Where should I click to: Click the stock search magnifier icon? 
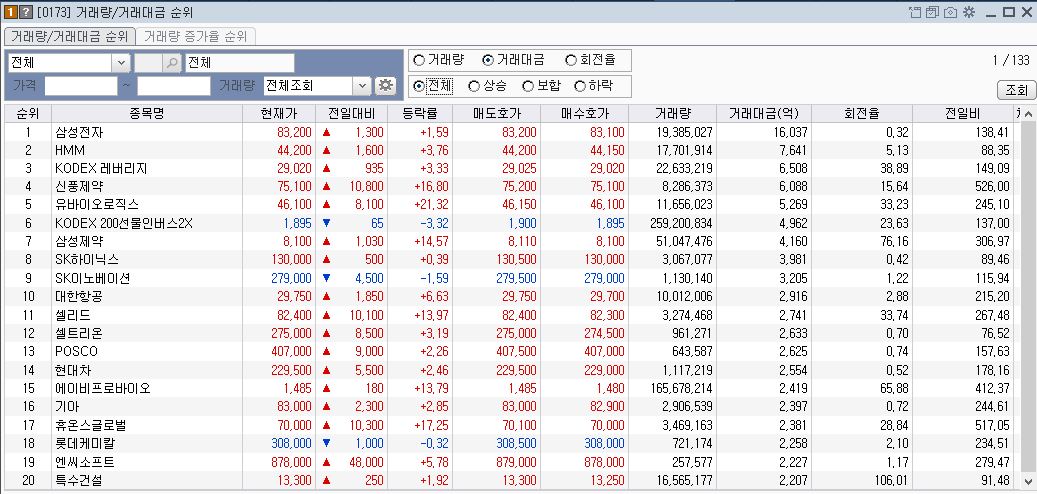coord(172,63)
